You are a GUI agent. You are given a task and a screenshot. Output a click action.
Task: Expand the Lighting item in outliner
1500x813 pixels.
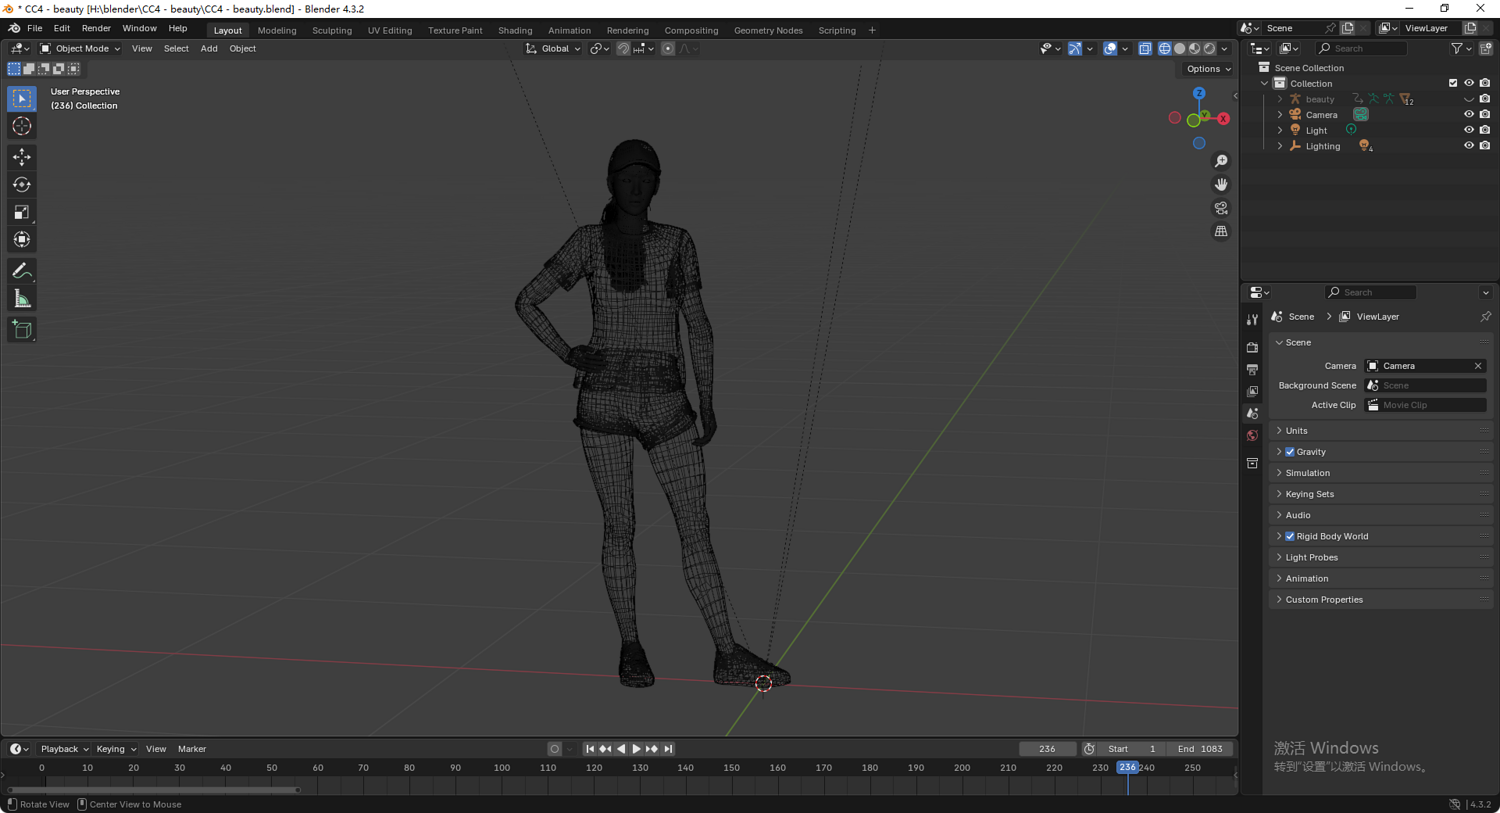coord(1280,146)
